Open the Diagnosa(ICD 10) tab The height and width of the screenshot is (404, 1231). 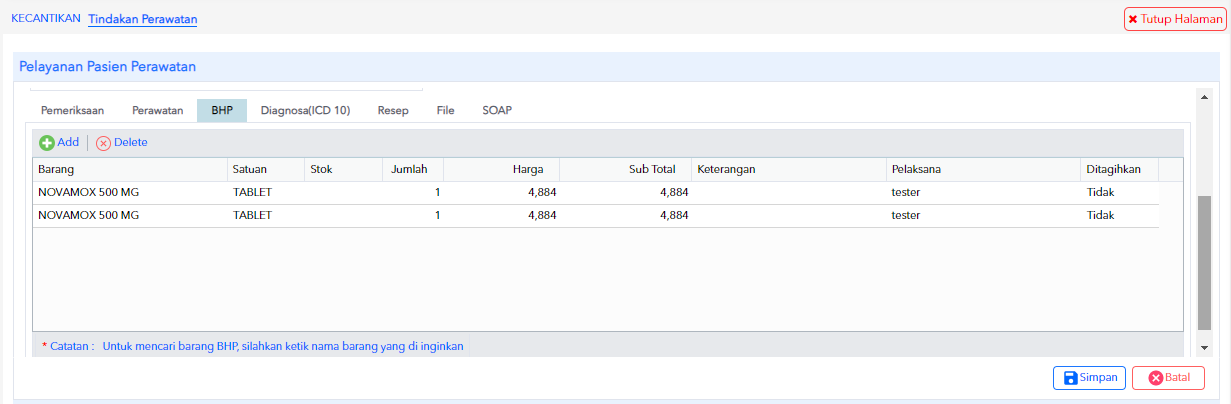[305, 111]
